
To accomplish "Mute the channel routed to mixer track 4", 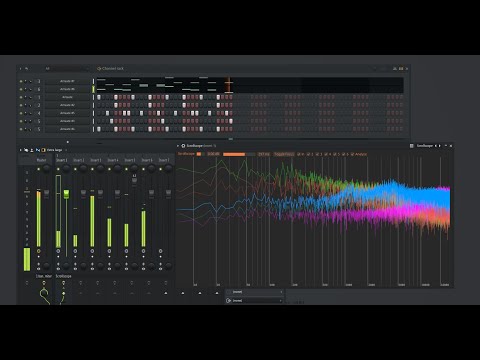I will click(21, 113).
